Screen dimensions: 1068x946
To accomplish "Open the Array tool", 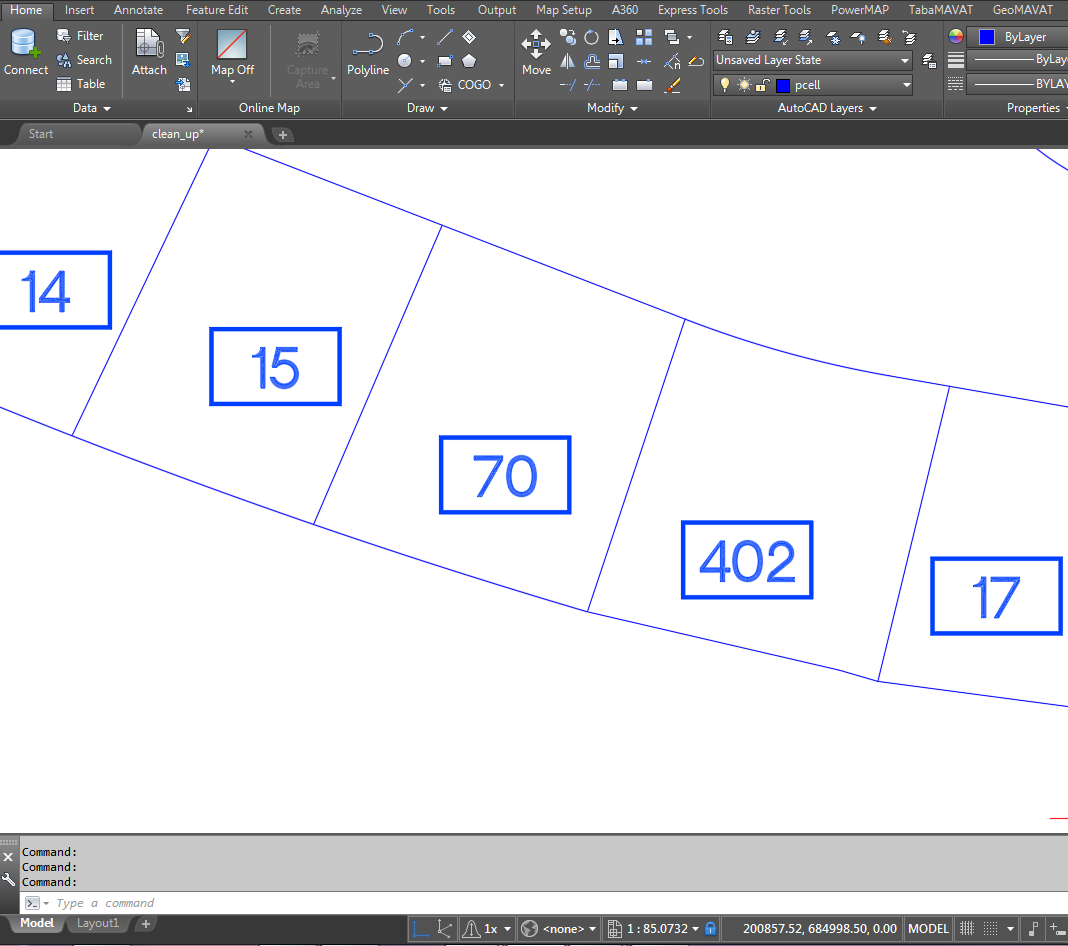I will pyautogui.click(x=644, y=37).
